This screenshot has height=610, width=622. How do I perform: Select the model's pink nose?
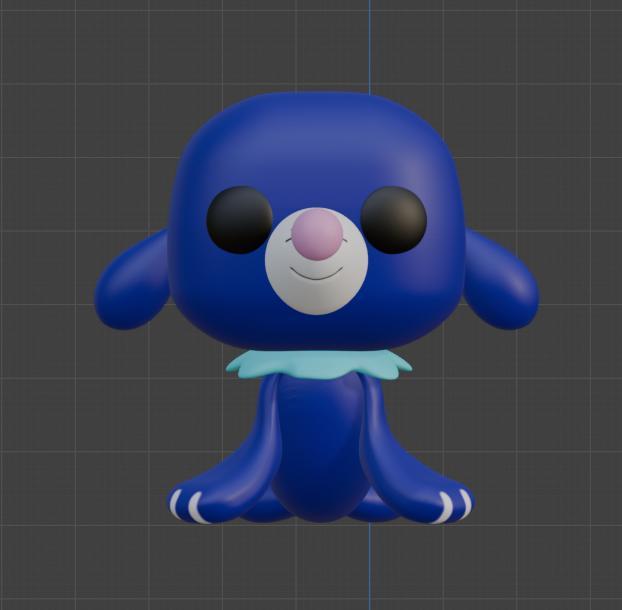coord(317,235)
